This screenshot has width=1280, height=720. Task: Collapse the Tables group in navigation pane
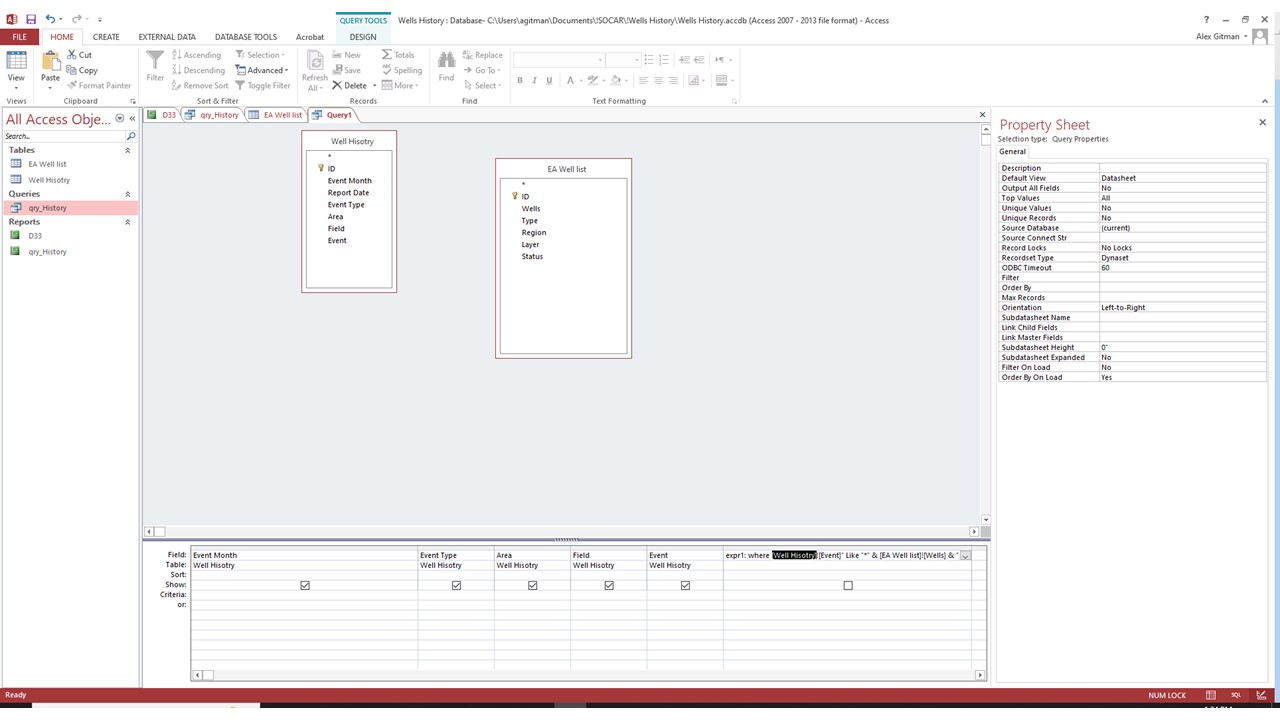tap(127, 150)
